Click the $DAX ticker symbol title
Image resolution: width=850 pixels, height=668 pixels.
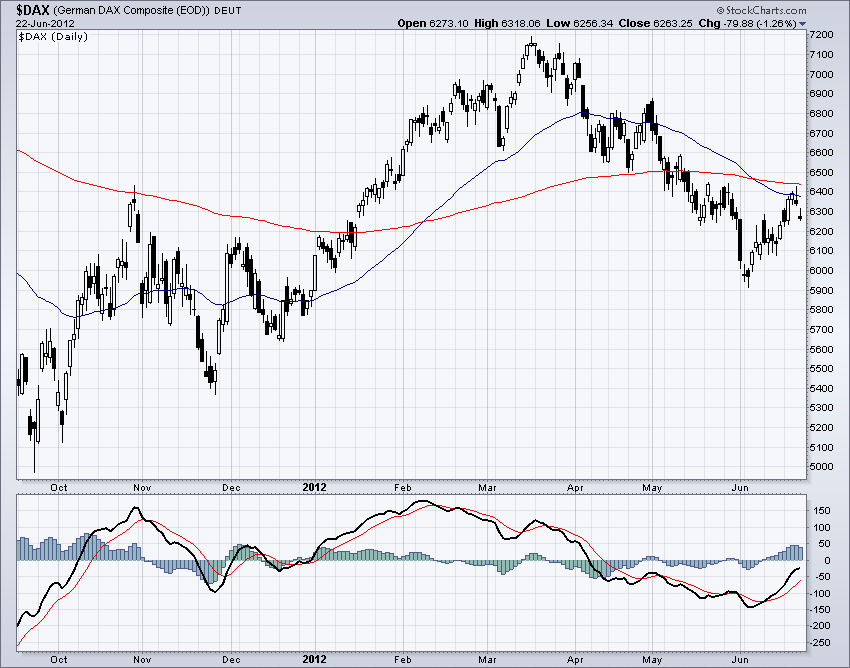click(33, 10)
